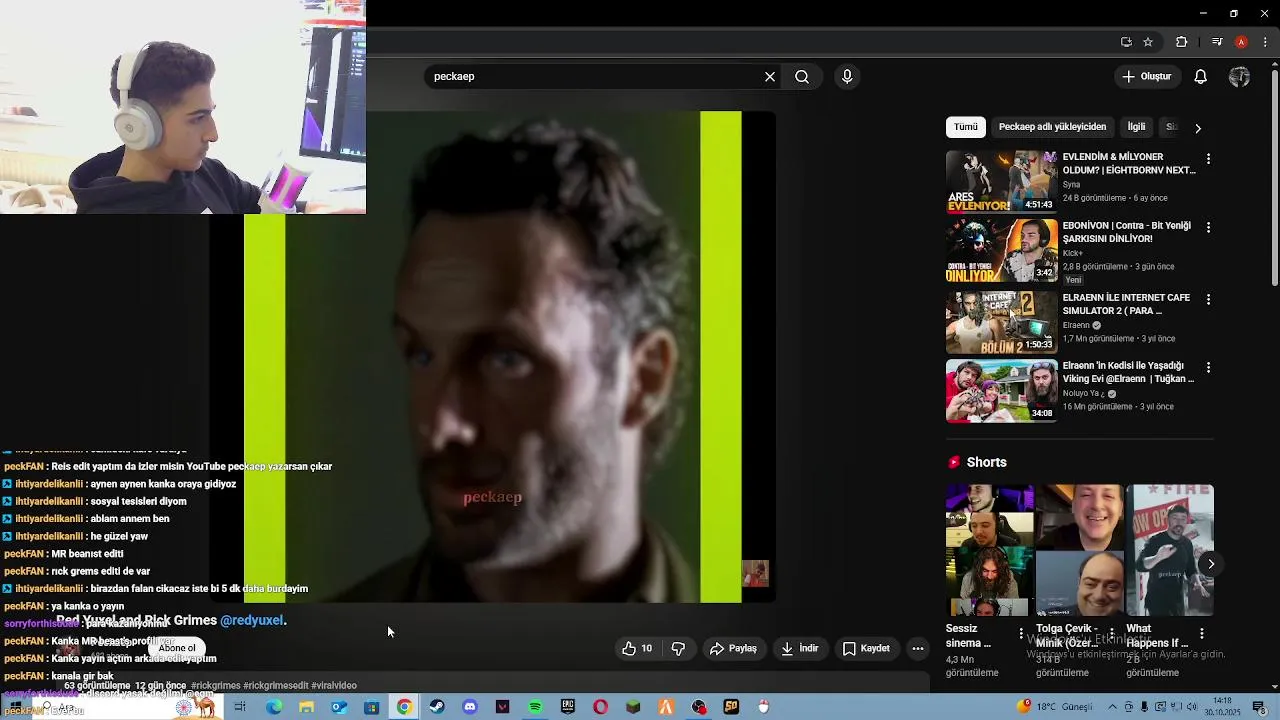Open options for Tolga Çevik short

pyautogui.click(x=1111, y=634)
